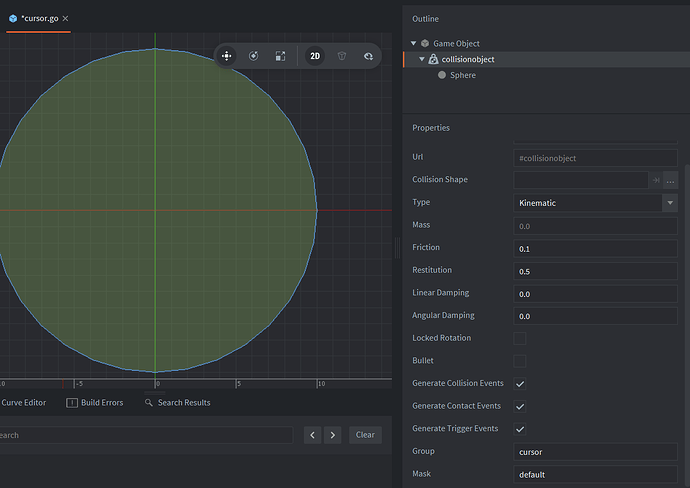Browse for Collision Shape with ellipsis button

(x=671, y=180)
